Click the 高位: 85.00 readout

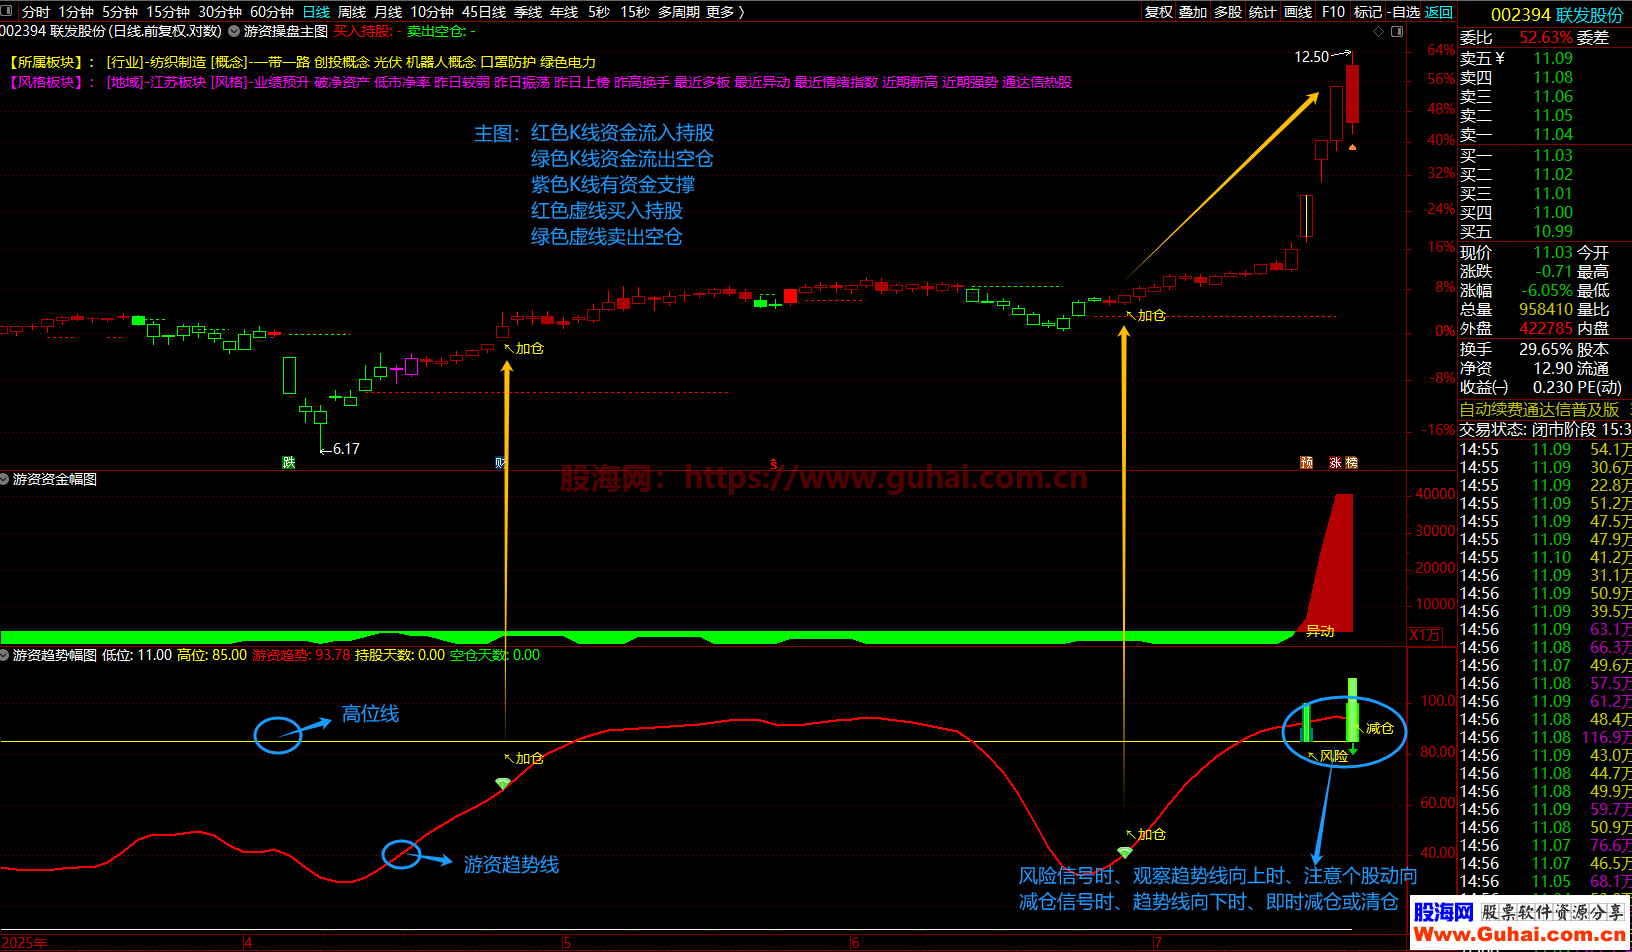(x=212, y=655)
